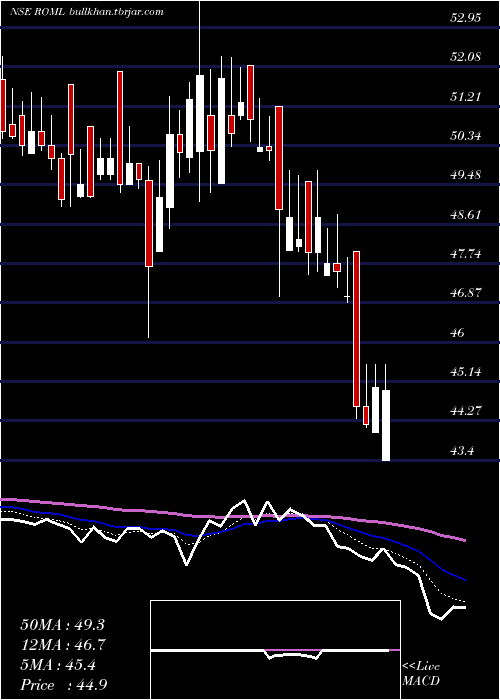Click the 45.14 price axis label
Viewport: 500px width, 700px height.
coord(466,371)
